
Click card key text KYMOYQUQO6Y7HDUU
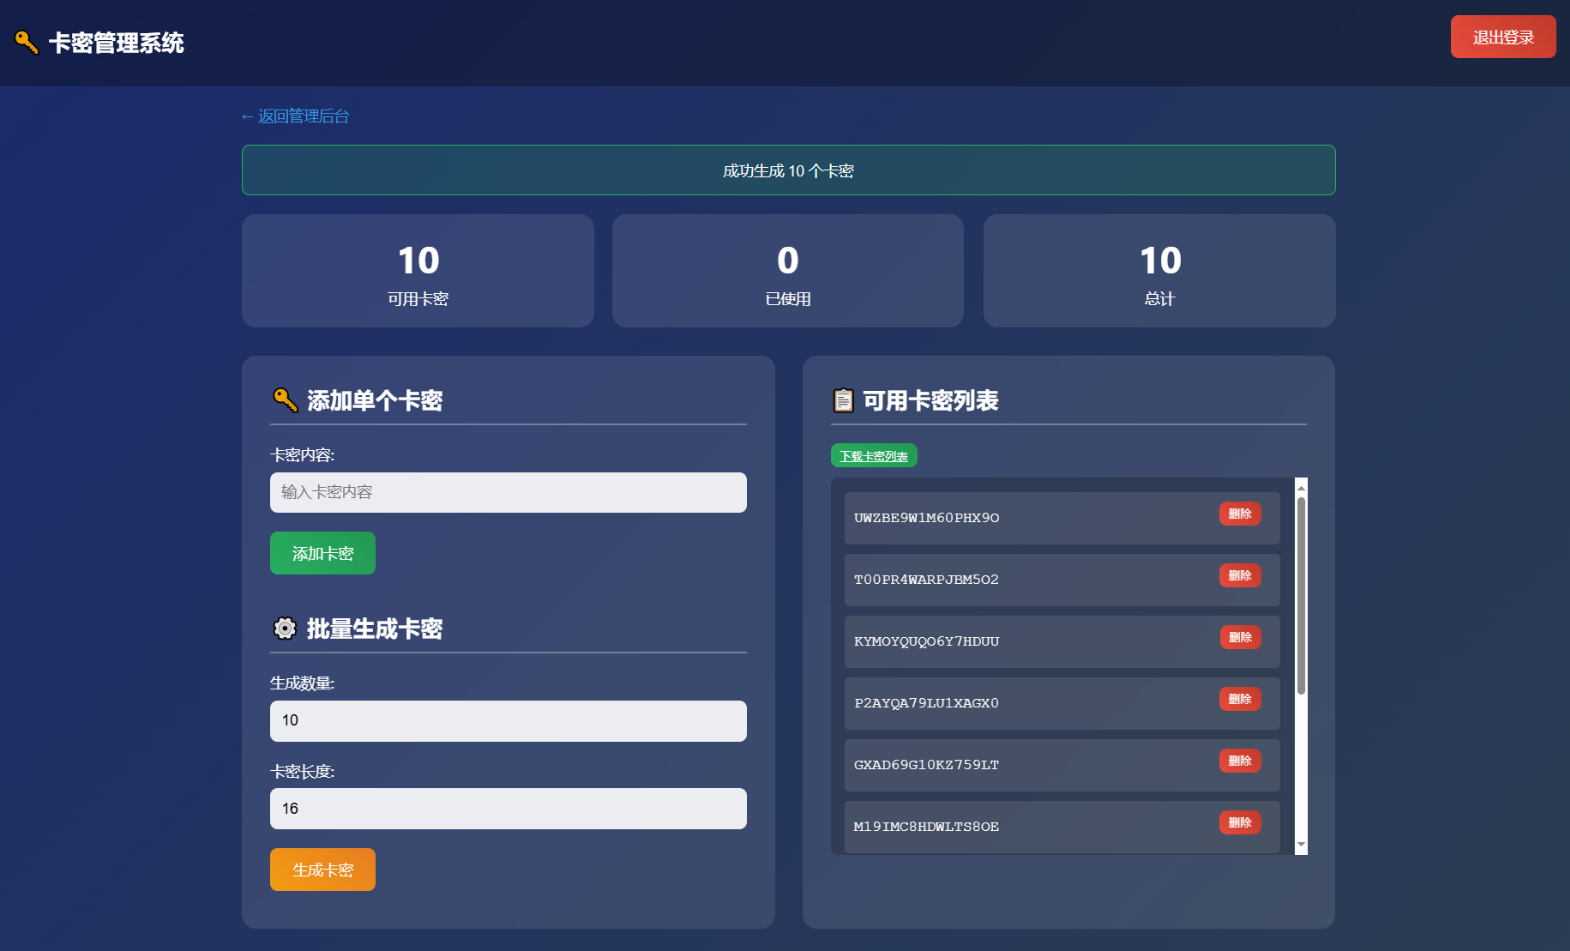tap(926, 642)
